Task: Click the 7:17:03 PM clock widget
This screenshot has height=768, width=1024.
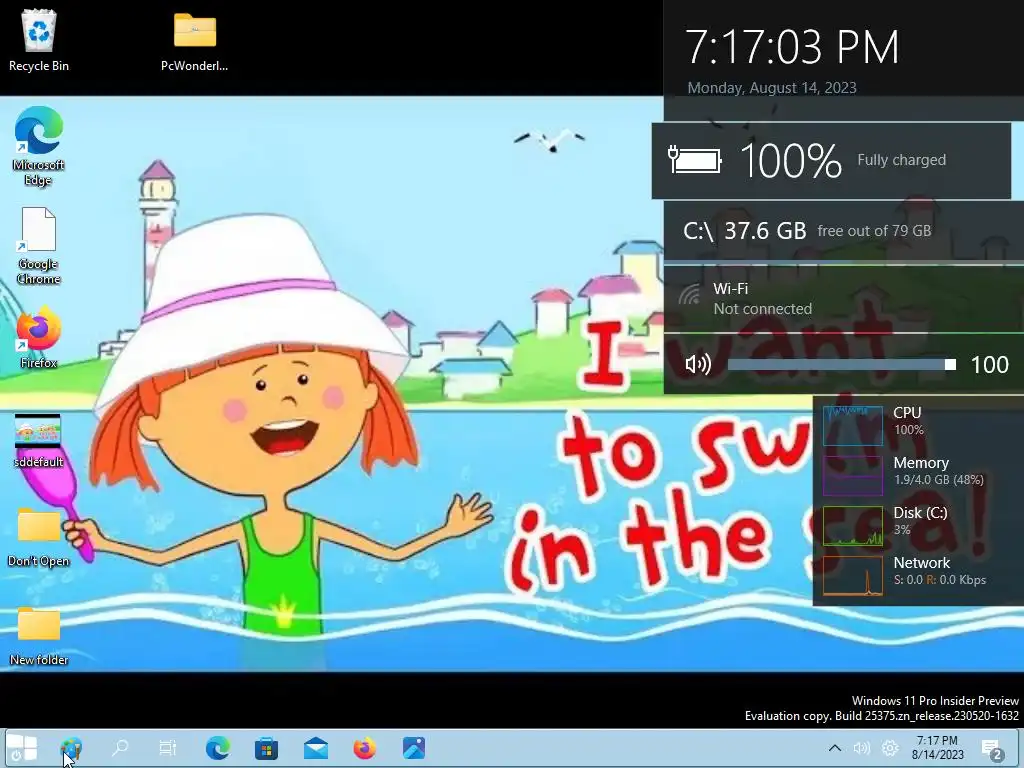Action: pos(792,47)
